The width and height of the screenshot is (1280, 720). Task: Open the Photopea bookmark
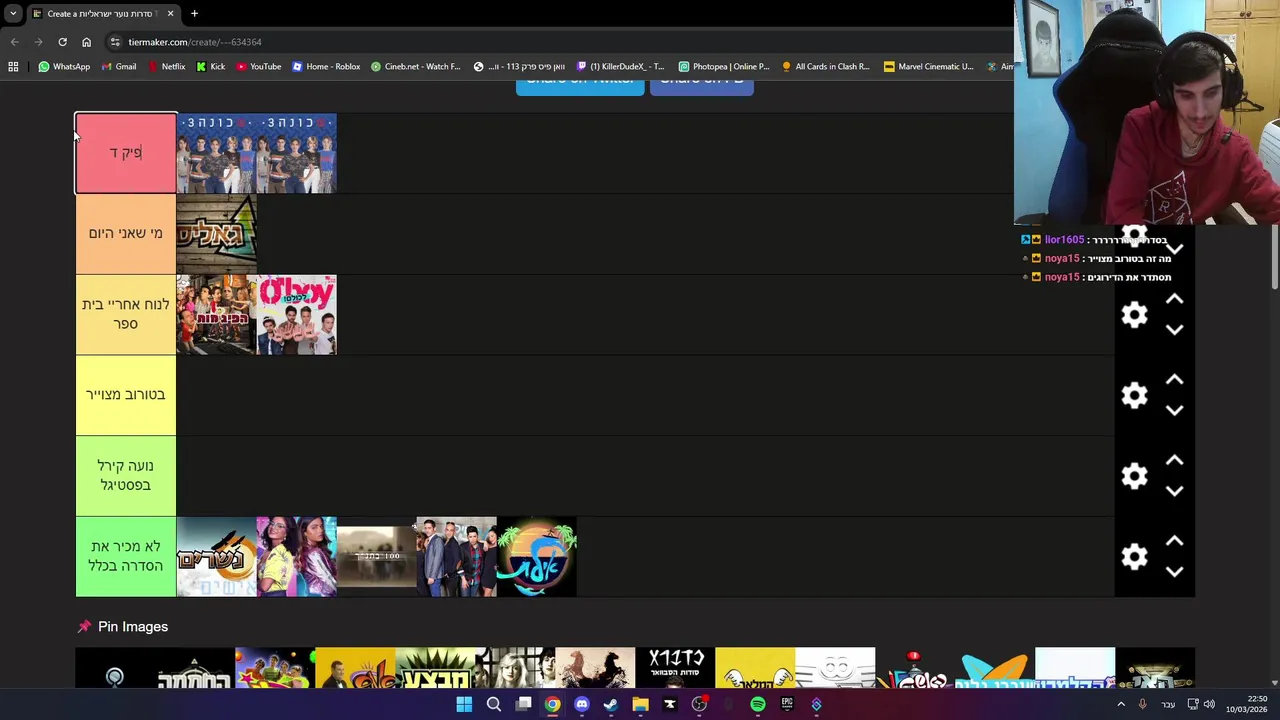pos(724,67)
